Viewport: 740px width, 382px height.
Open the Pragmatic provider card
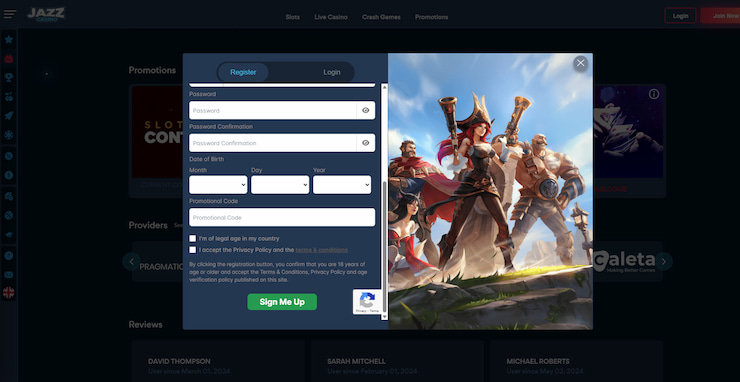[x=158, y=262]
